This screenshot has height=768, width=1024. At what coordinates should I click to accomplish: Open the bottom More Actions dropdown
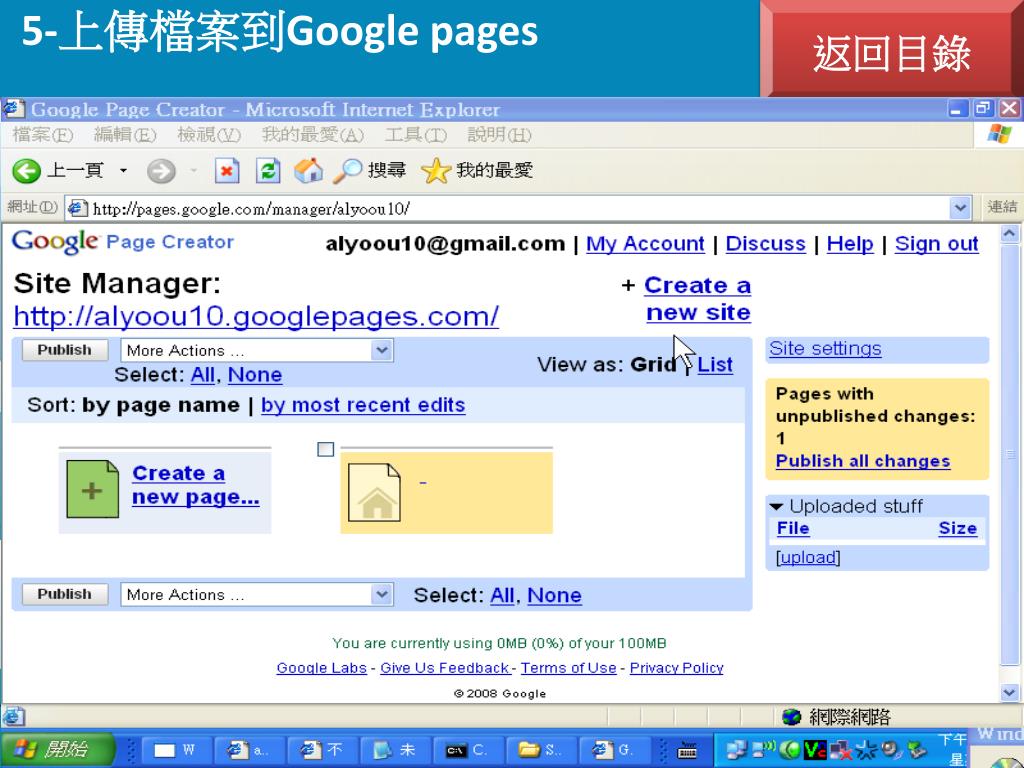[257, 595]
